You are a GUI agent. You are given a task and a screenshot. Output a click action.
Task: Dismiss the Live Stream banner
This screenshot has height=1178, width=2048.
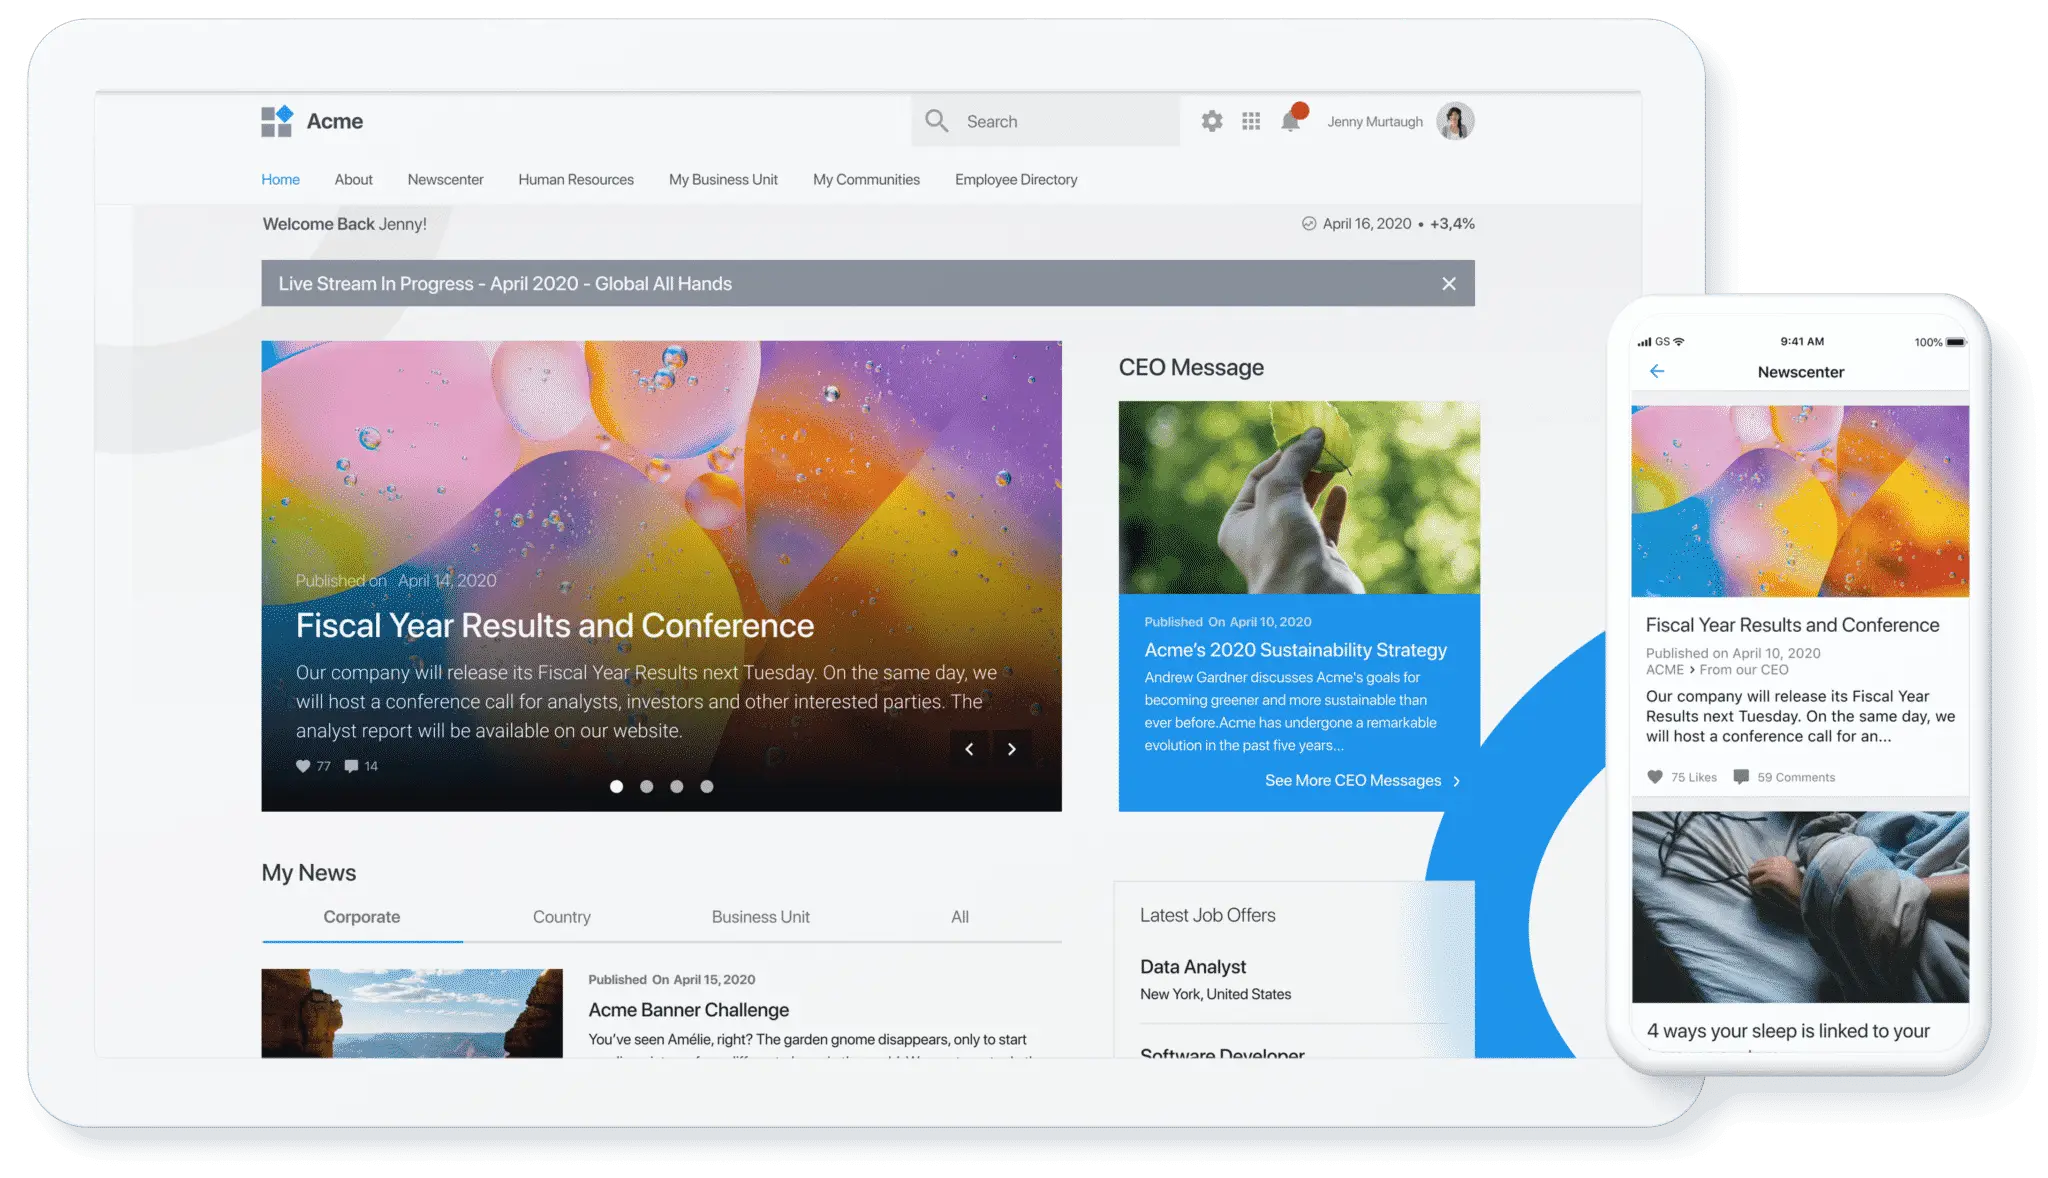click(1449, 284)
